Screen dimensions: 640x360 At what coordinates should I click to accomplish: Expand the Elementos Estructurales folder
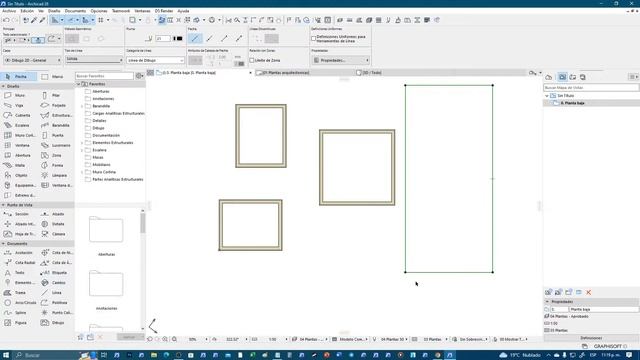tap(82, 143)
